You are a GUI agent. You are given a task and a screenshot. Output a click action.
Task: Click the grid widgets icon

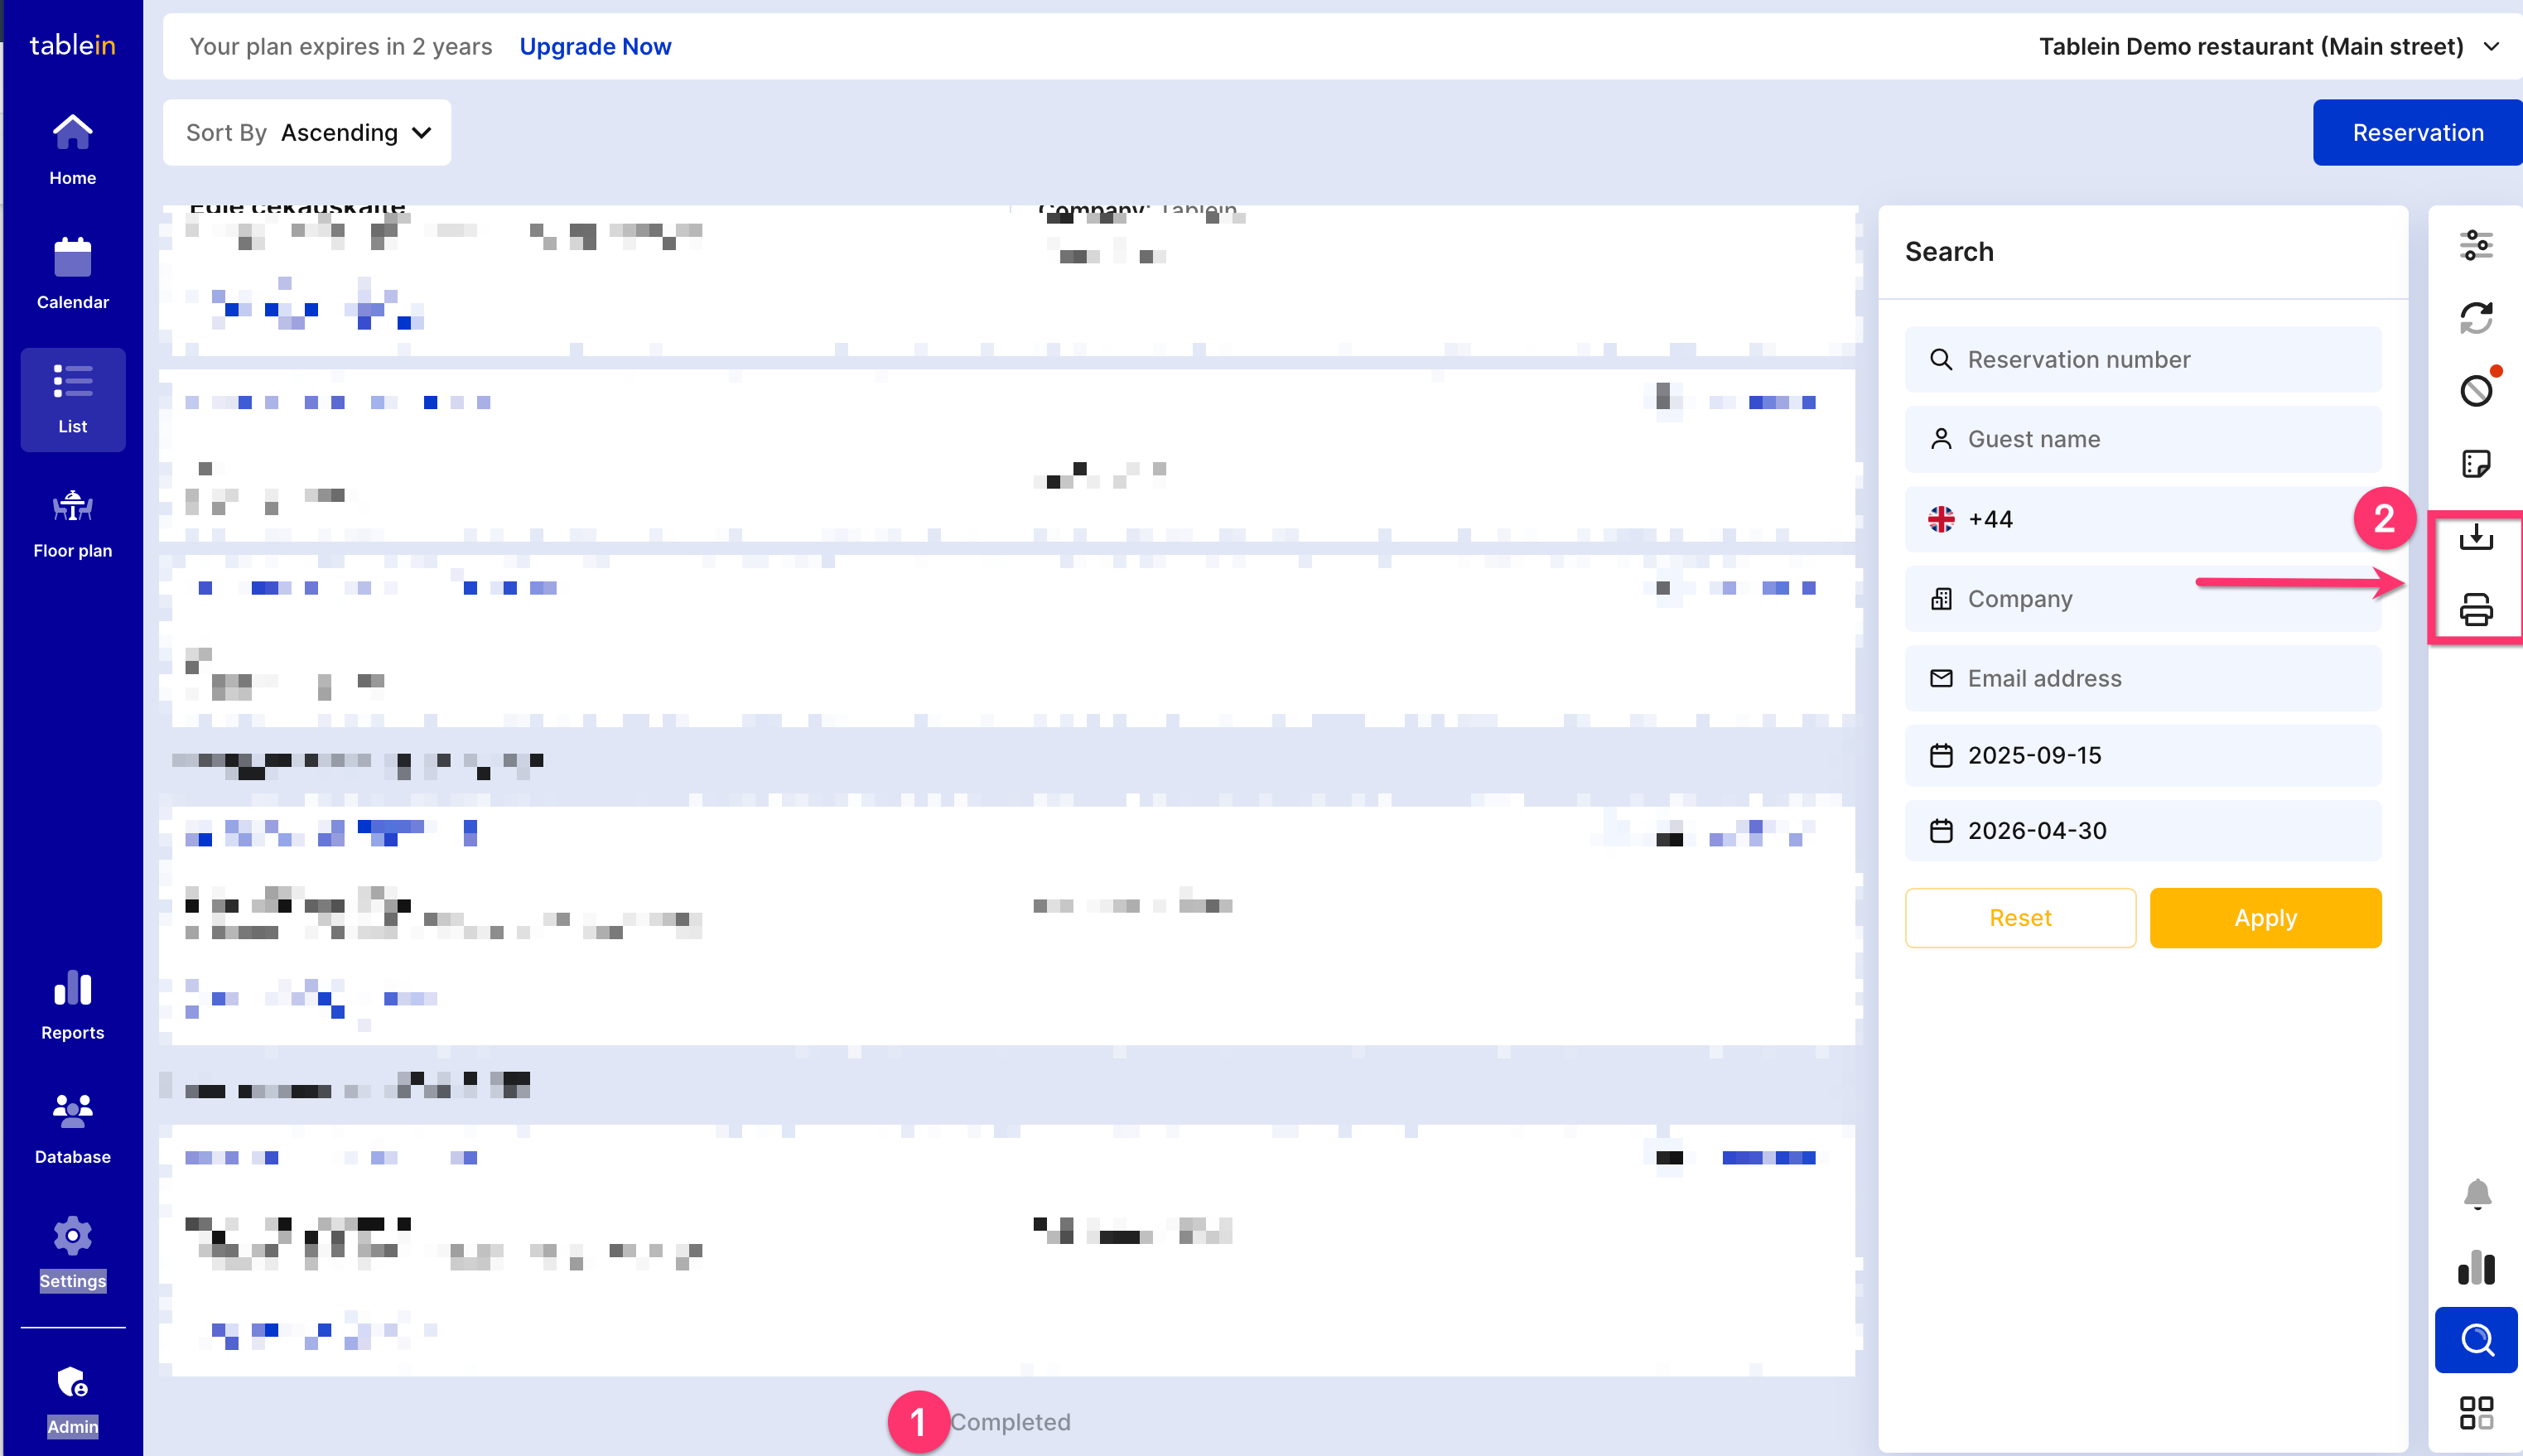pos(2475,1412)
